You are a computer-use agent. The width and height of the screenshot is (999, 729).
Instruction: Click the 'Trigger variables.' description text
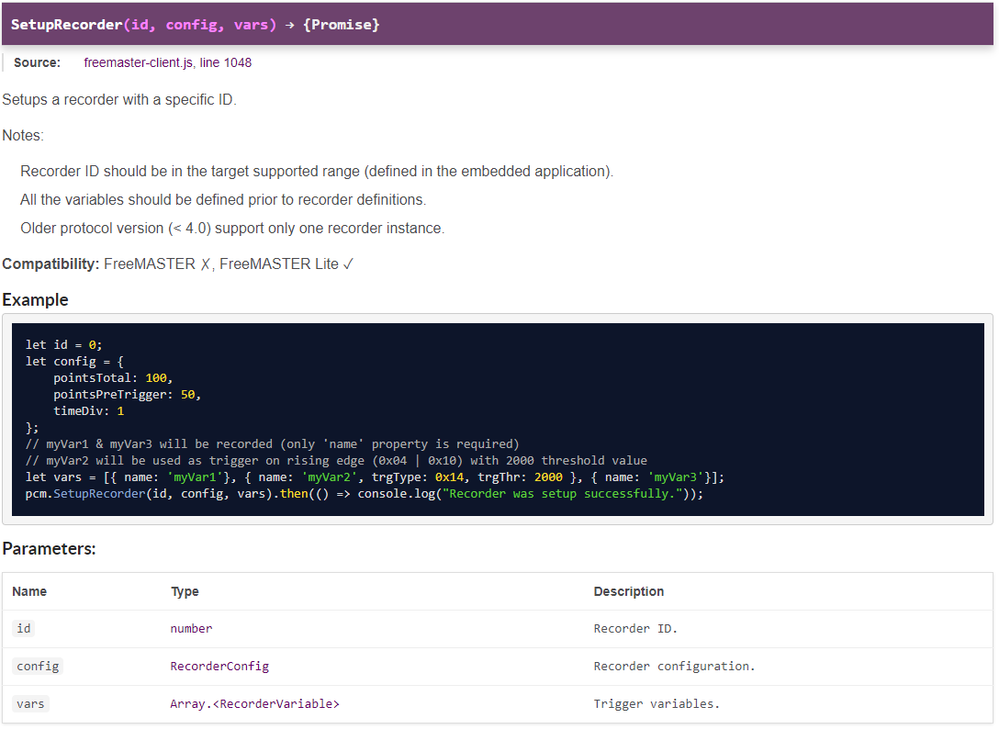(656, 704)
